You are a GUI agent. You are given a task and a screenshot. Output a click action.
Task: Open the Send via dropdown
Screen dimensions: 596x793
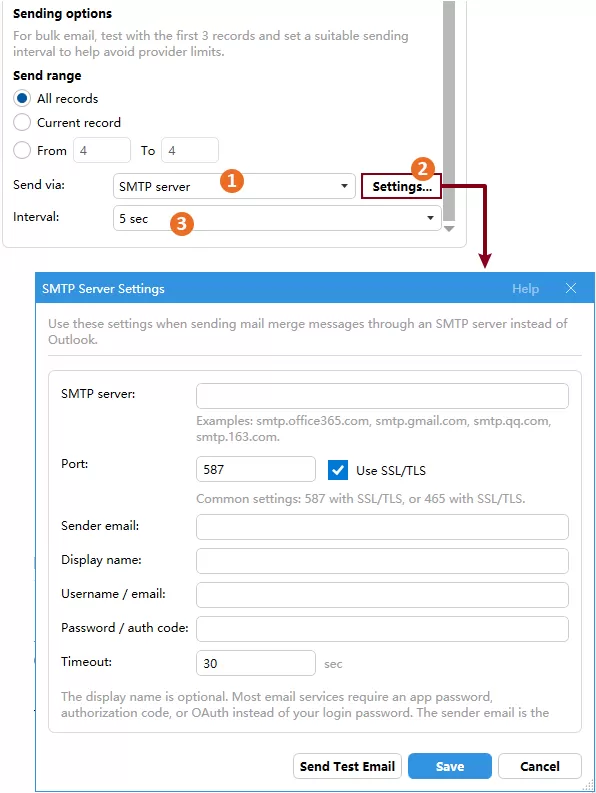click(x=234, y=186)
